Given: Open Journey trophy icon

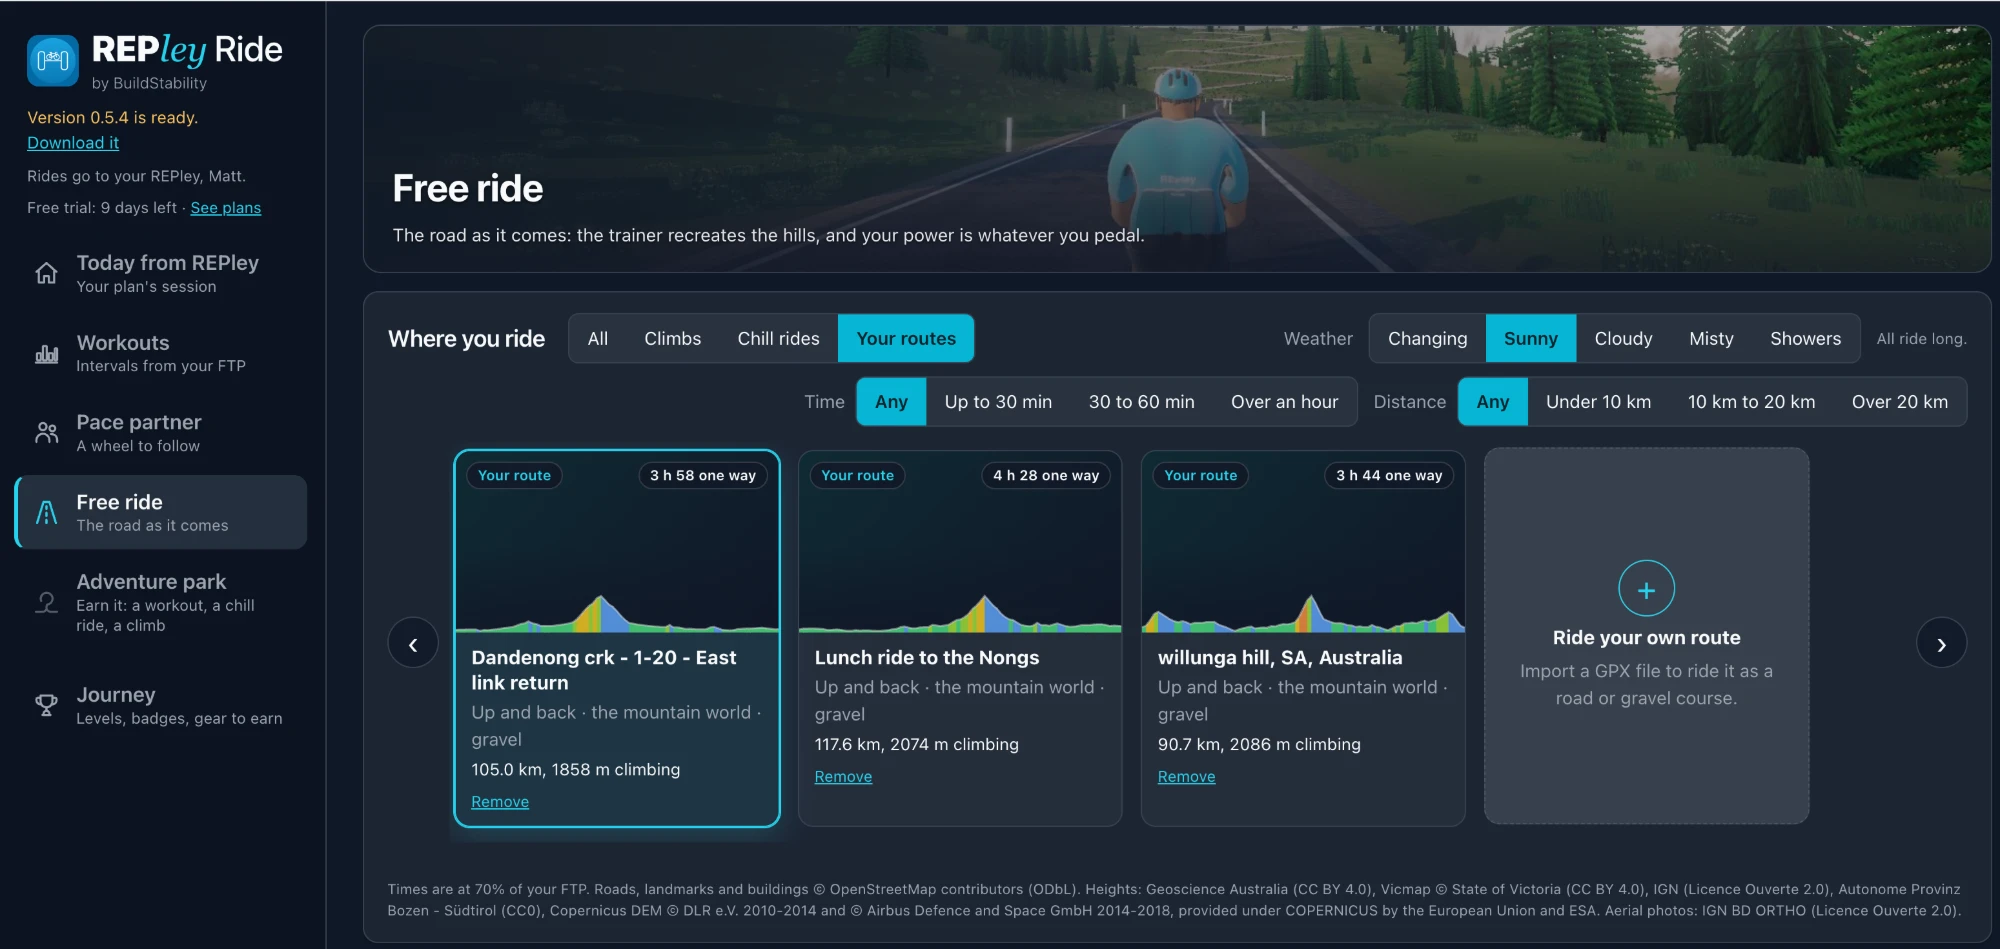Looking at the screenshot, I should coord(46,705).
